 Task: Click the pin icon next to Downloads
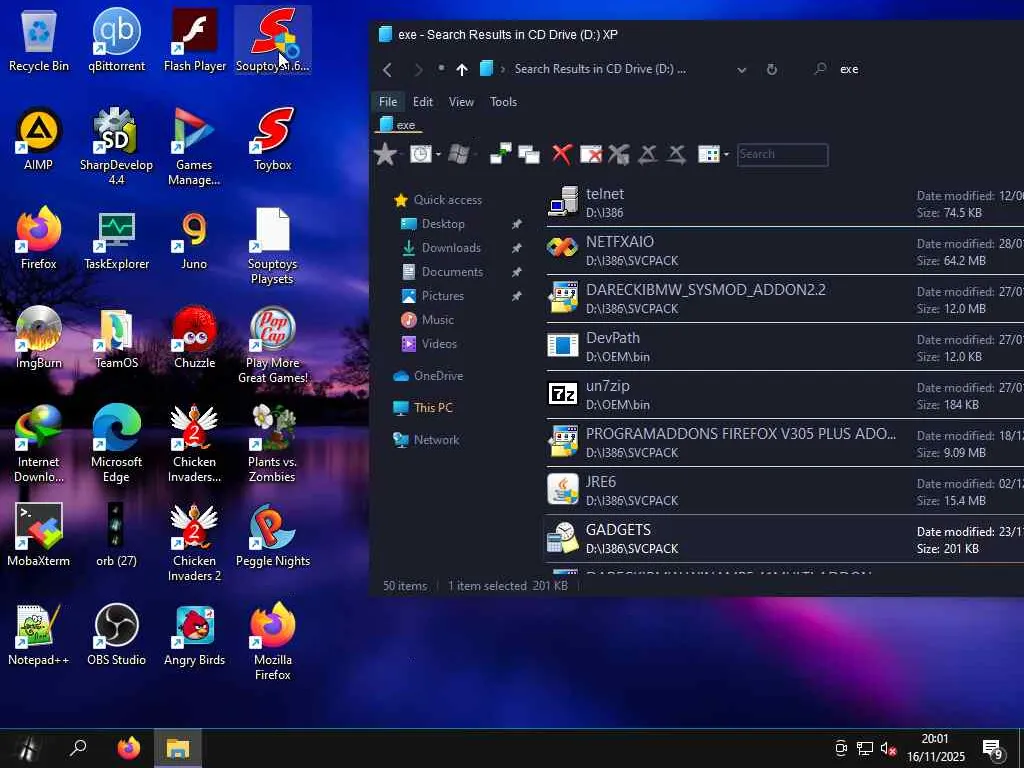pyautogui.click(x=516, y=248)
